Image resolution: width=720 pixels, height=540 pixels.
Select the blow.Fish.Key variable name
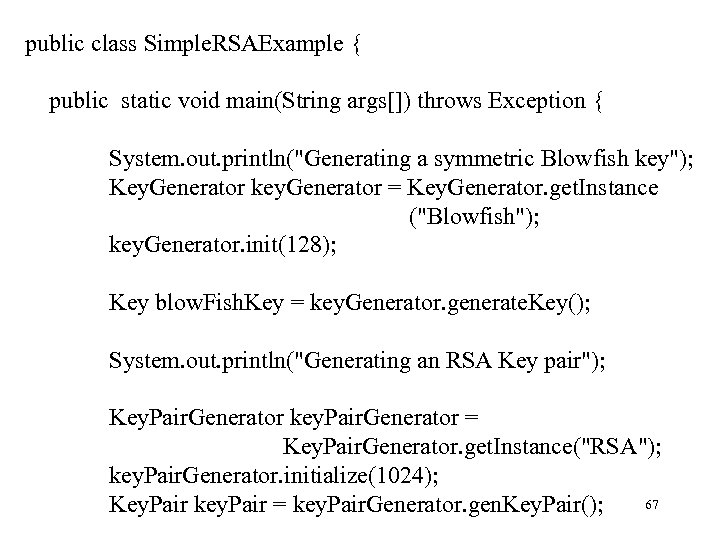tap(208, 301)
